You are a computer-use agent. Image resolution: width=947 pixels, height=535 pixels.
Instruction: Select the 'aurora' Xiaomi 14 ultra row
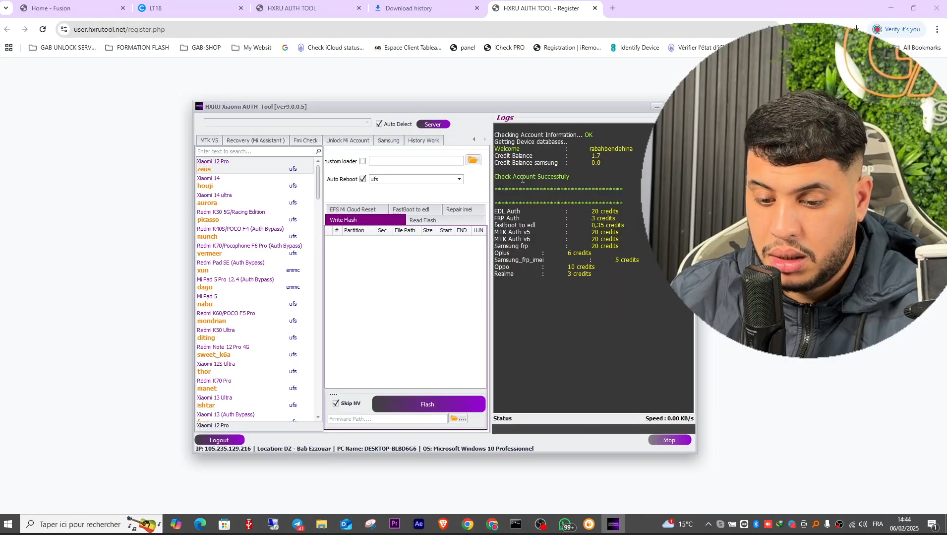[255, 199]
